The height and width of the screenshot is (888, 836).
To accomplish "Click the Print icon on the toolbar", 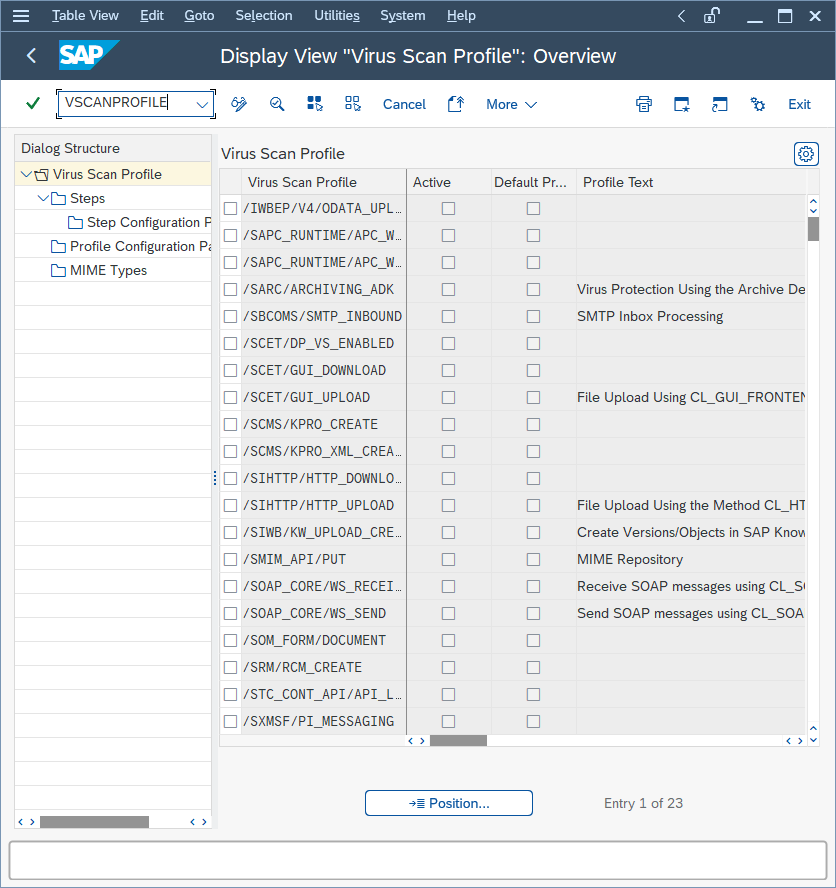I will (643, 103).
